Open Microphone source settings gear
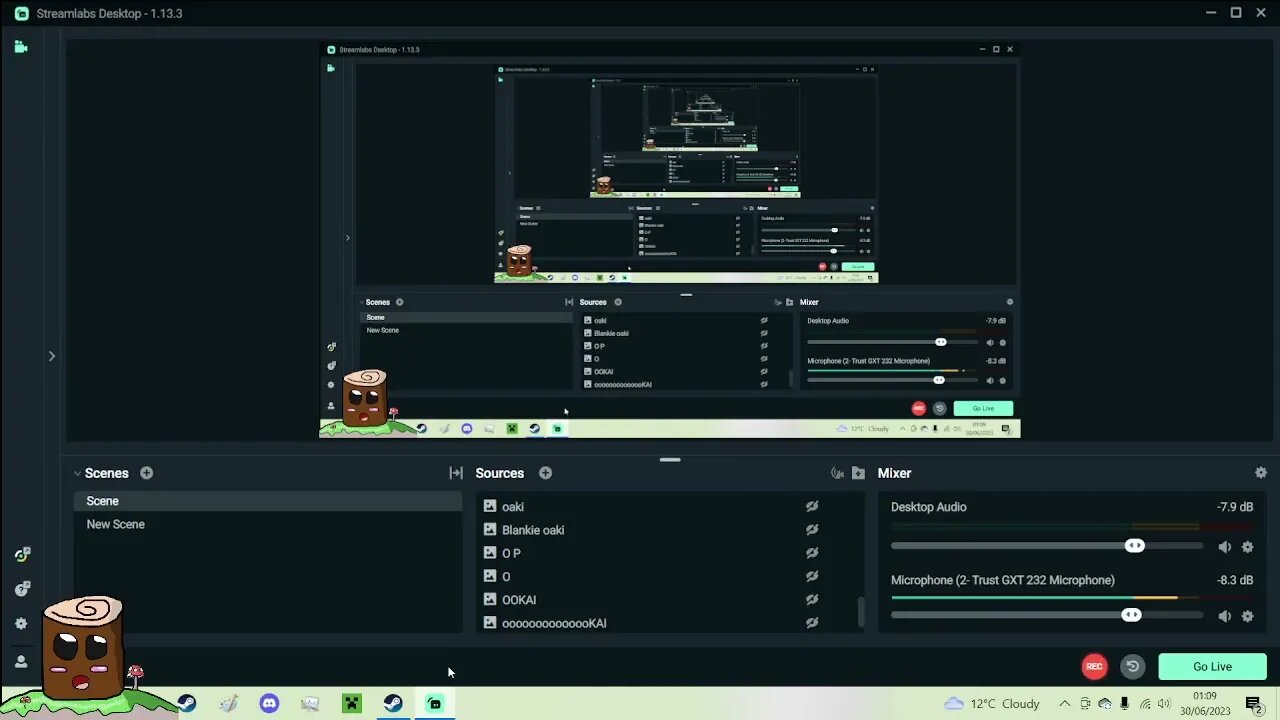Image resolution: width=1280 pixels, height=720 pixels. [x=1247, y=616]
